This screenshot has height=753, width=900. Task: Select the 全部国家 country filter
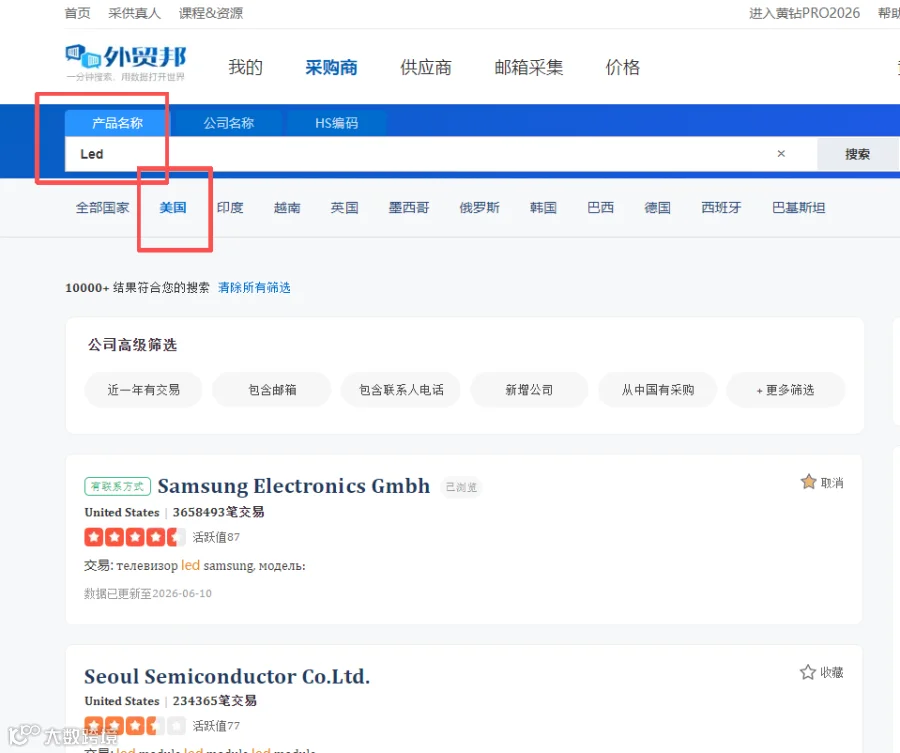[103, 208]
